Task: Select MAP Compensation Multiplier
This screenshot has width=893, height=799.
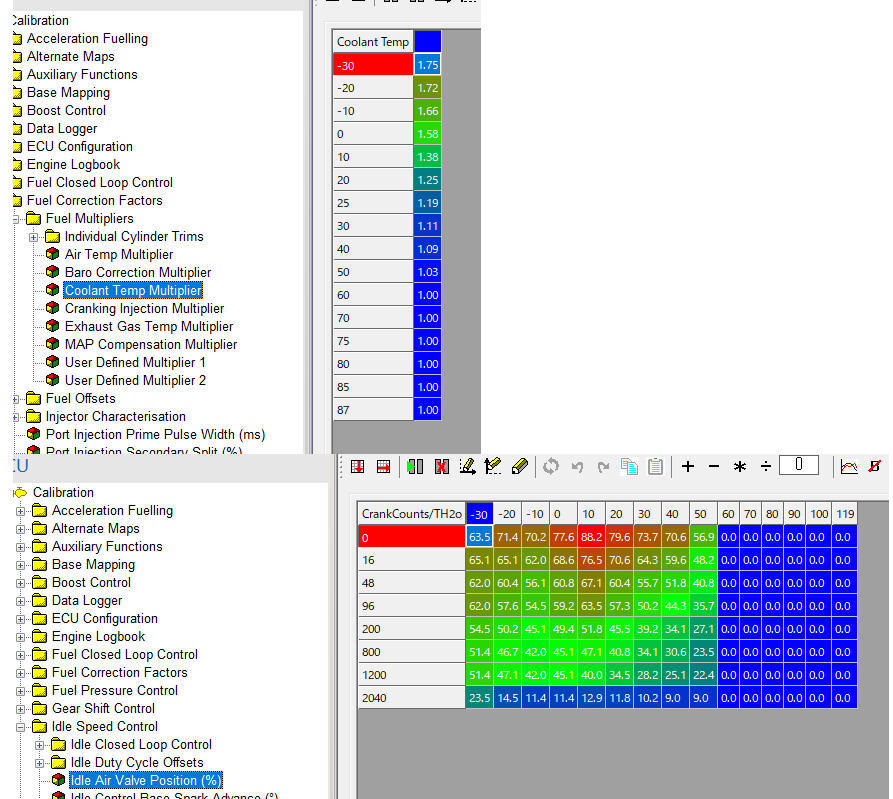Action: coord(150,345)
